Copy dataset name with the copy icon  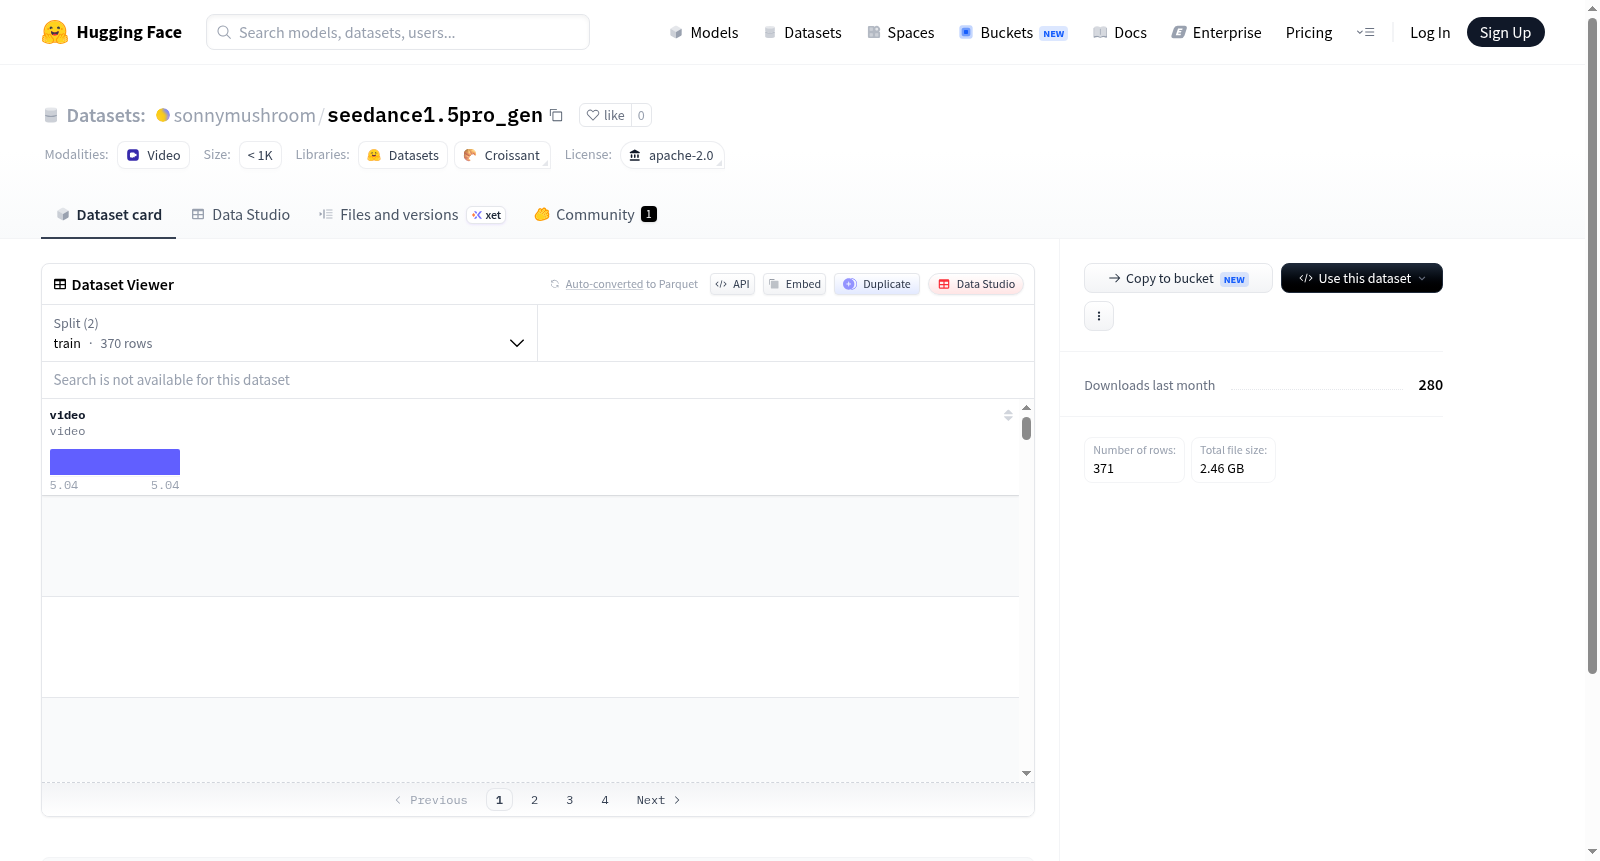(x=557, y=115)
